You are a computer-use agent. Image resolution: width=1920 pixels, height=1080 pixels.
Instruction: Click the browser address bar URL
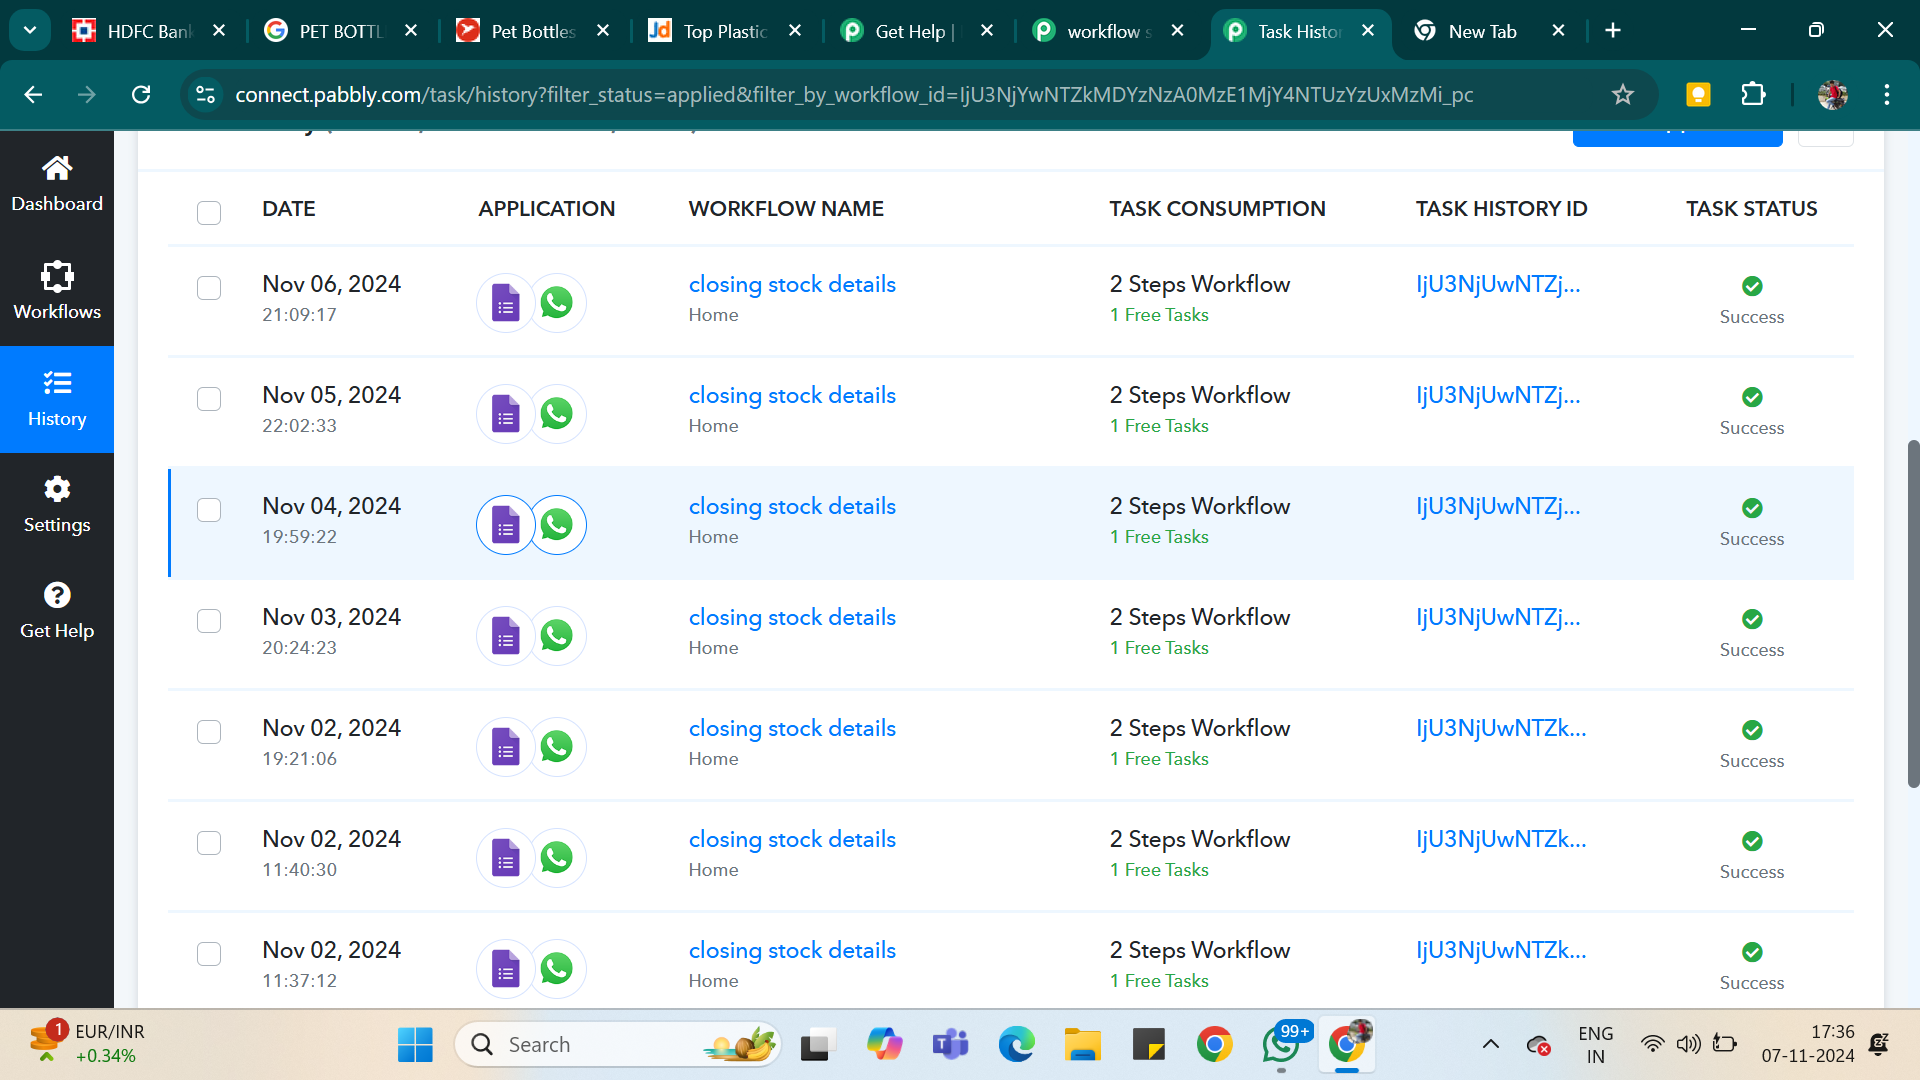[854, 94]
